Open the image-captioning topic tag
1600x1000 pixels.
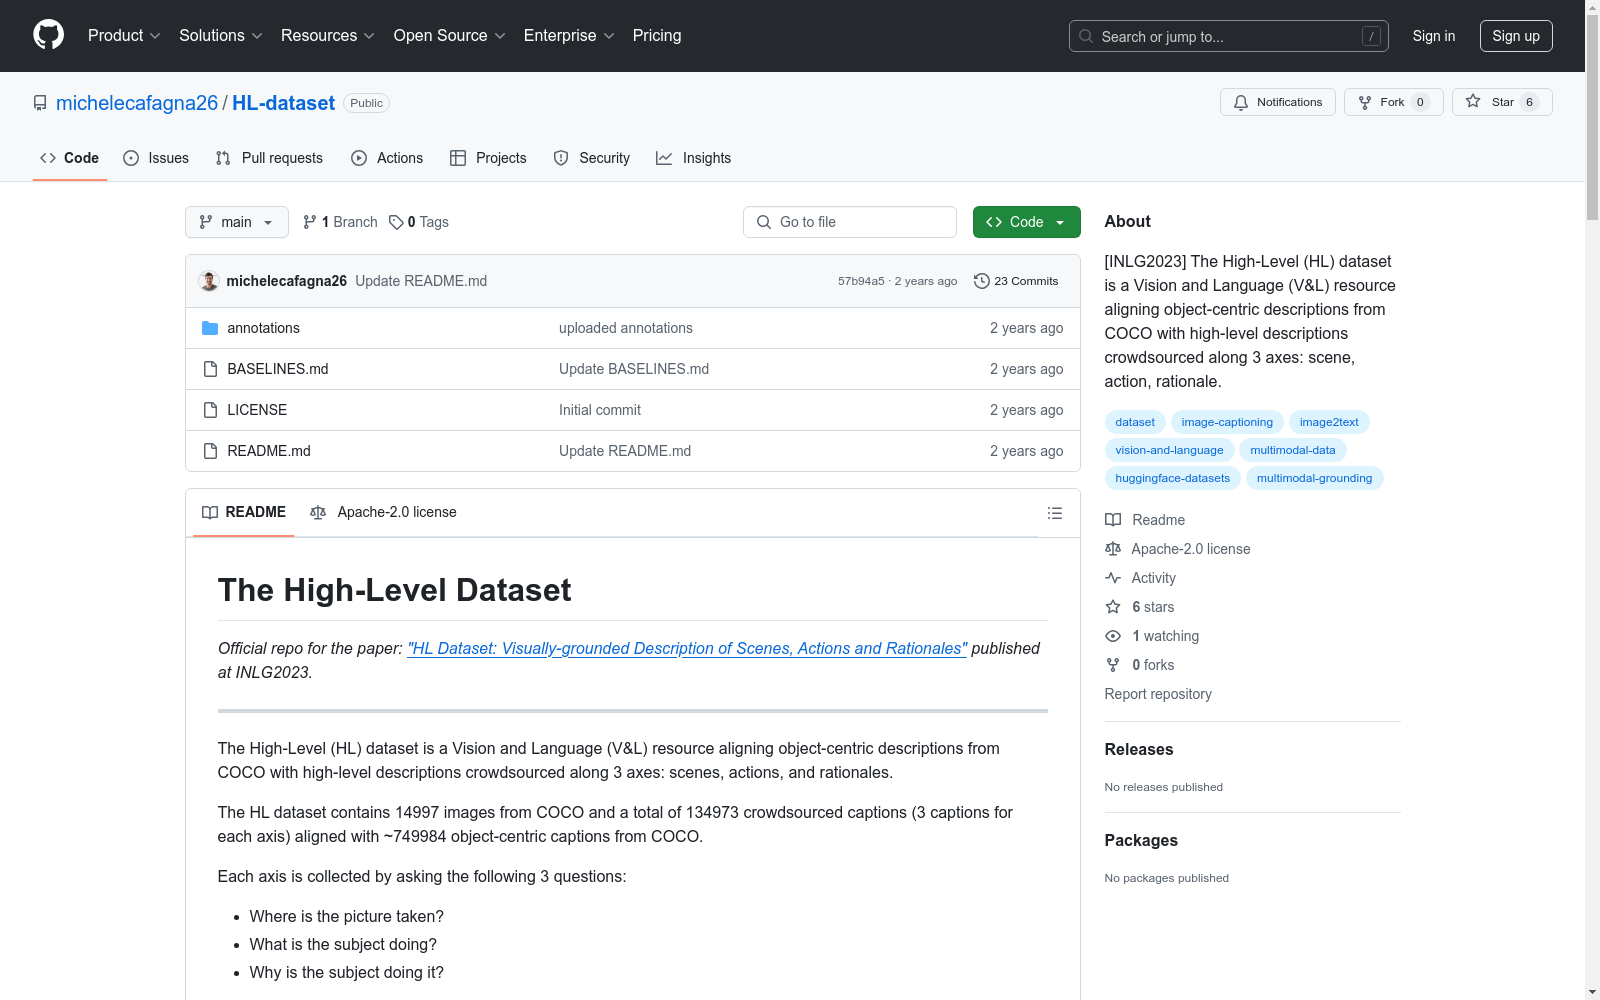[1227, 422]
